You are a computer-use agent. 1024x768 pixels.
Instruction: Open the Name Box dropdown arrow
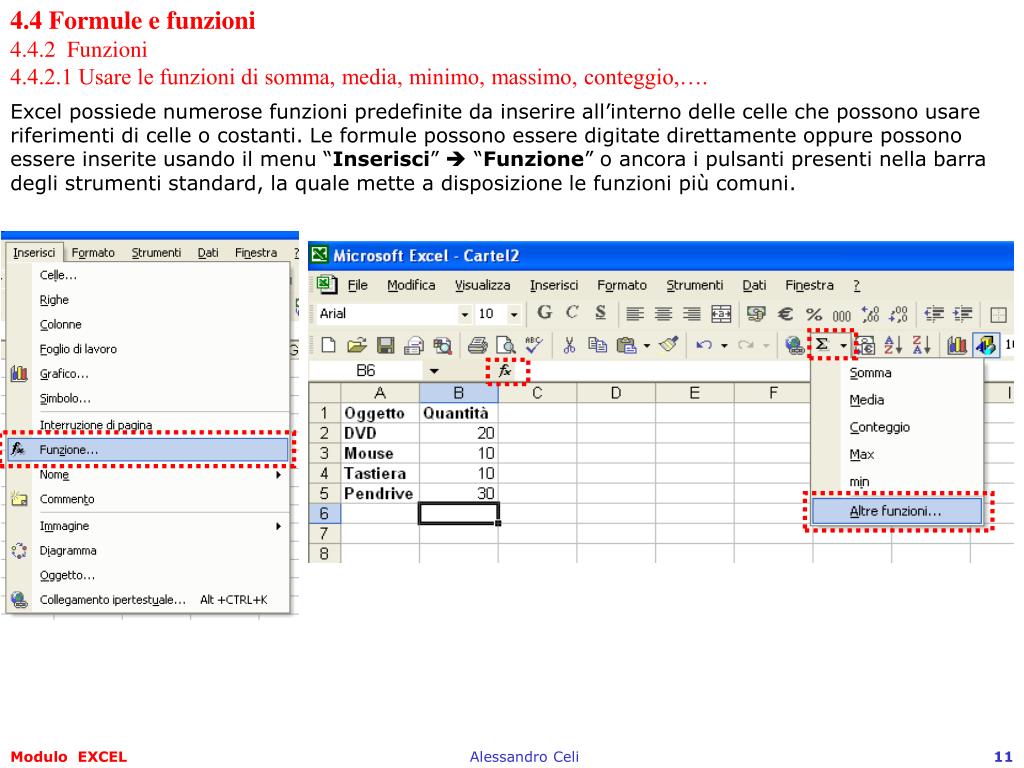pyautogui.click(x=434, y=371)
